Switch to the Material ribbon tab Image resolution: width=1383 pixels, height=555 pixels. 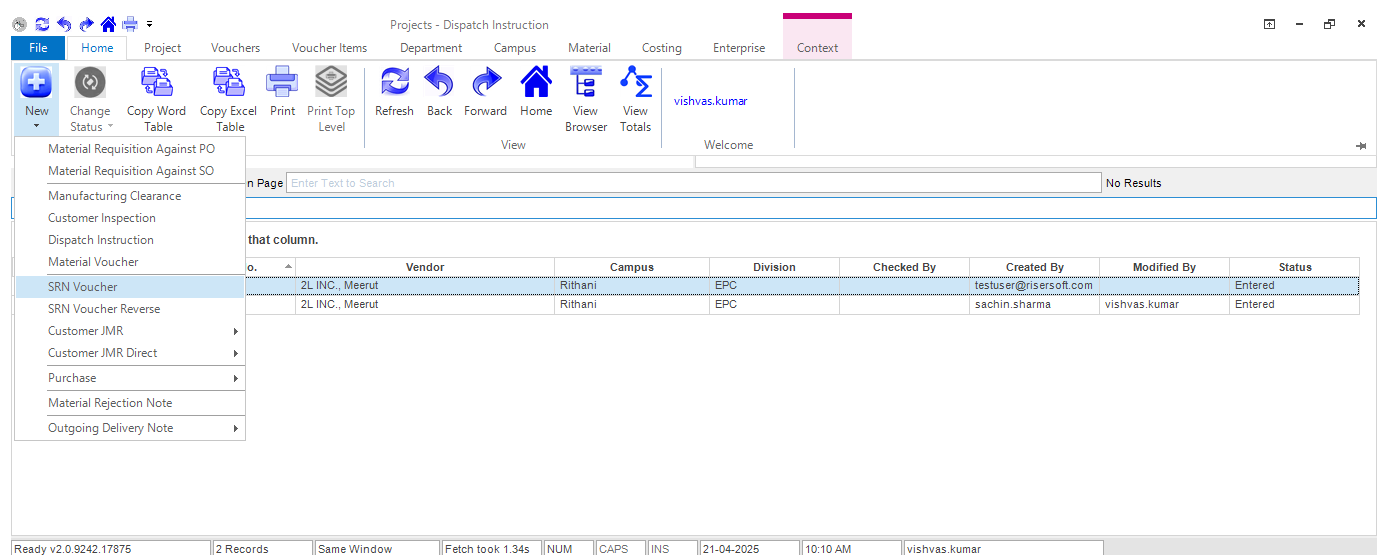(589, 48)
